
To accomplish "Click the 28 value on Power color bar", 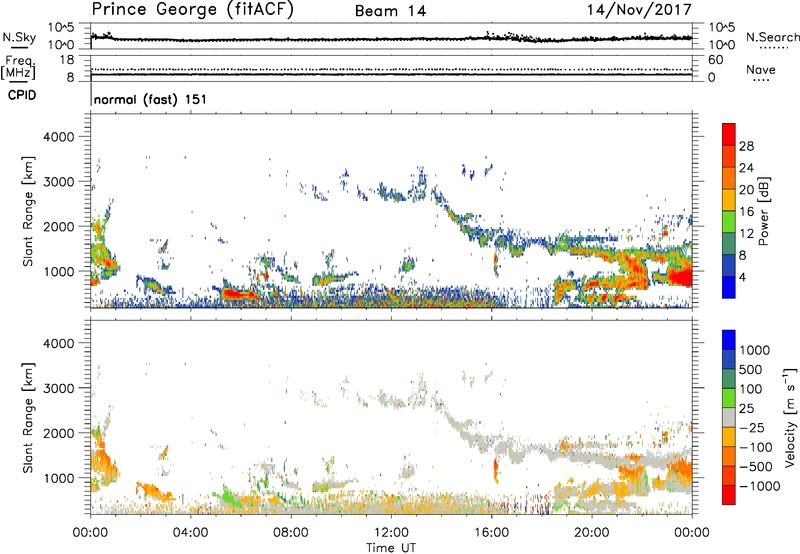I will (x=746, y=146).
